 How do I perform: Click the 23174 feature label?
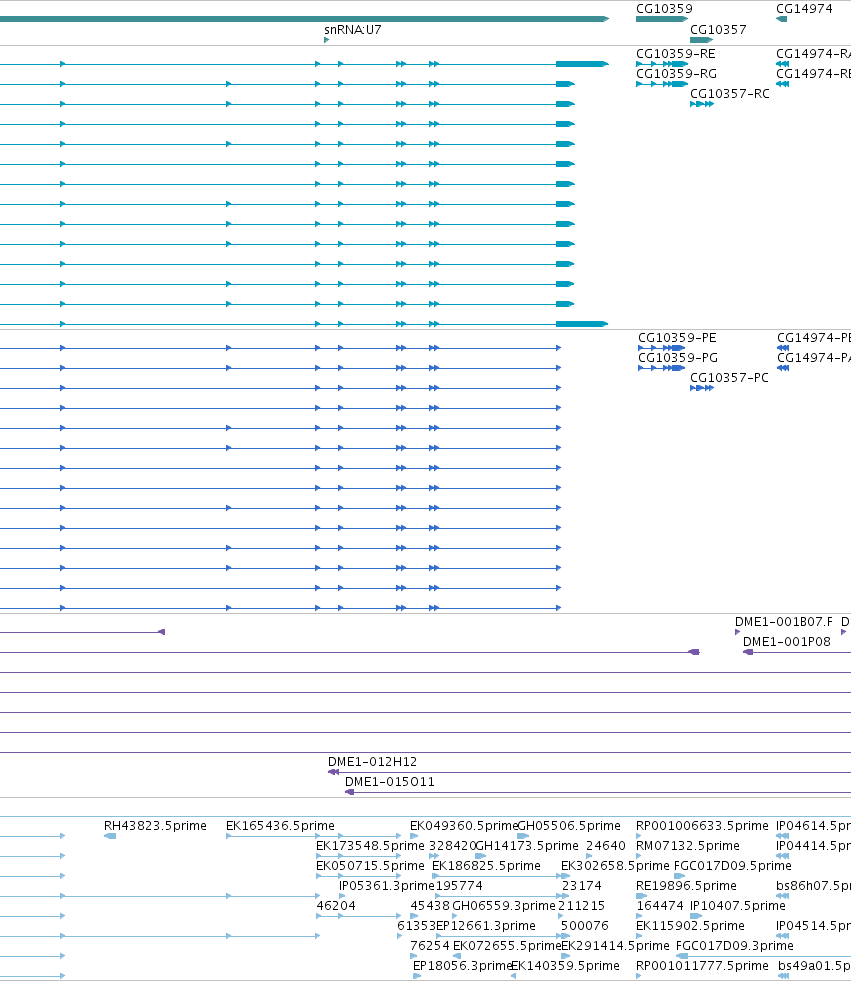click(x=581, y=886)
